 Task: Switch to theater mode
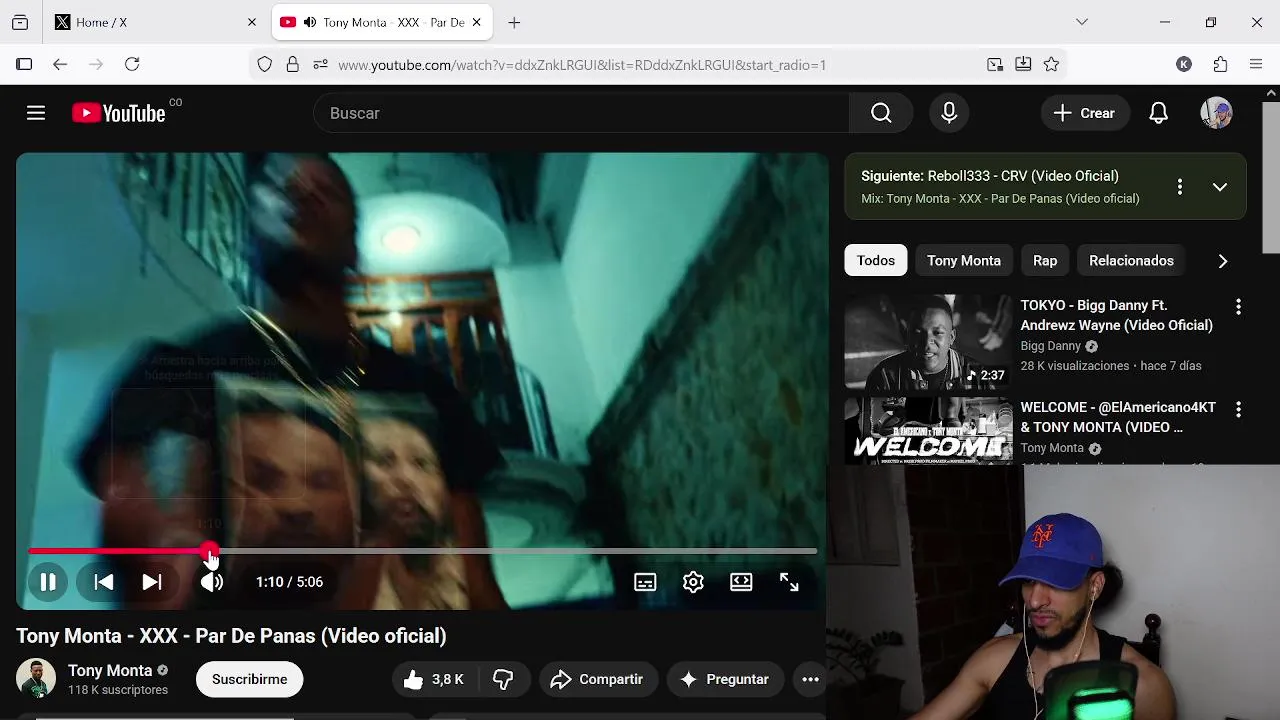741,582
